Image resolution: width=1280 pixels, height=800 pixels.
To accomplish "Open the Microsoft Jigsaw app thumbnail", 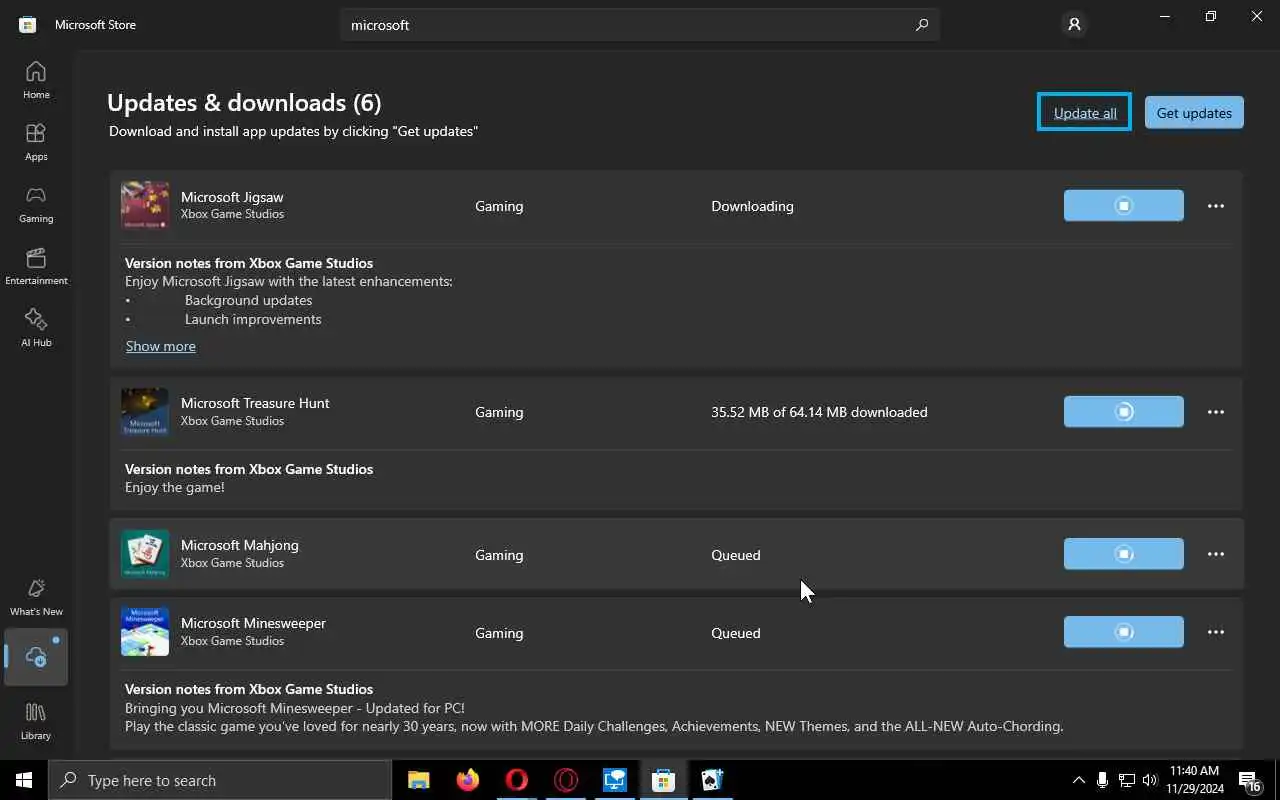I will [145, 206].
